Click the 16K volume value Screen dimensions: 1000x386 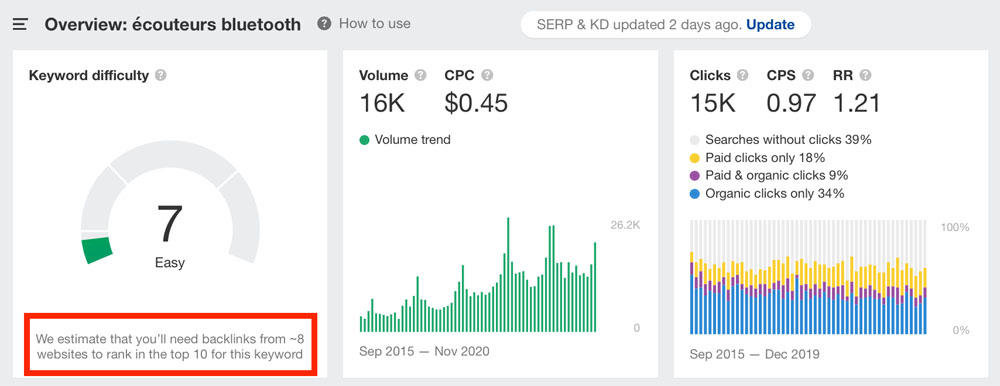(382, 103)
